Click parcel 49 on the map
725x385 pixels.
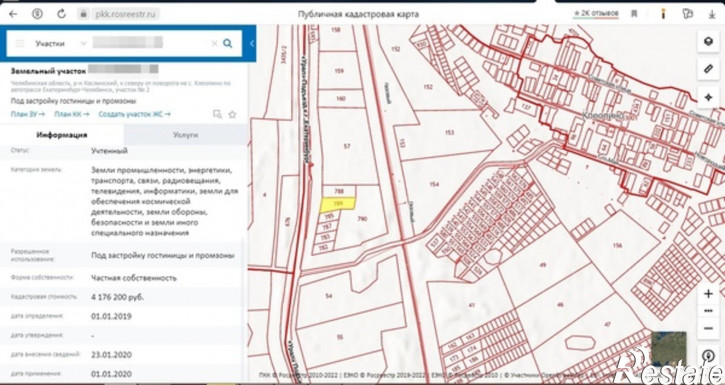[543, 265]
